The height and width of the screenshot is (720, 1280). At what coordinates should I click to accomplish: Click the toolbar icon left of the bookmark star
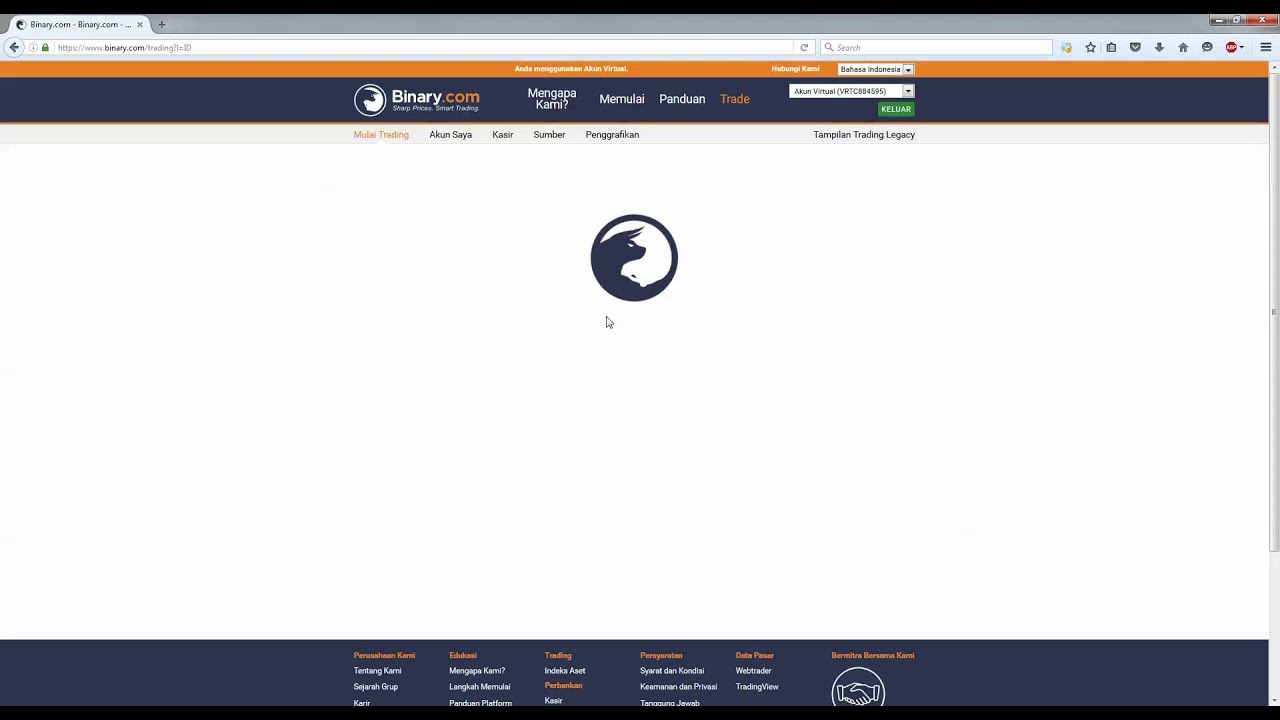pyautogui.click(x=1066, y=47)
